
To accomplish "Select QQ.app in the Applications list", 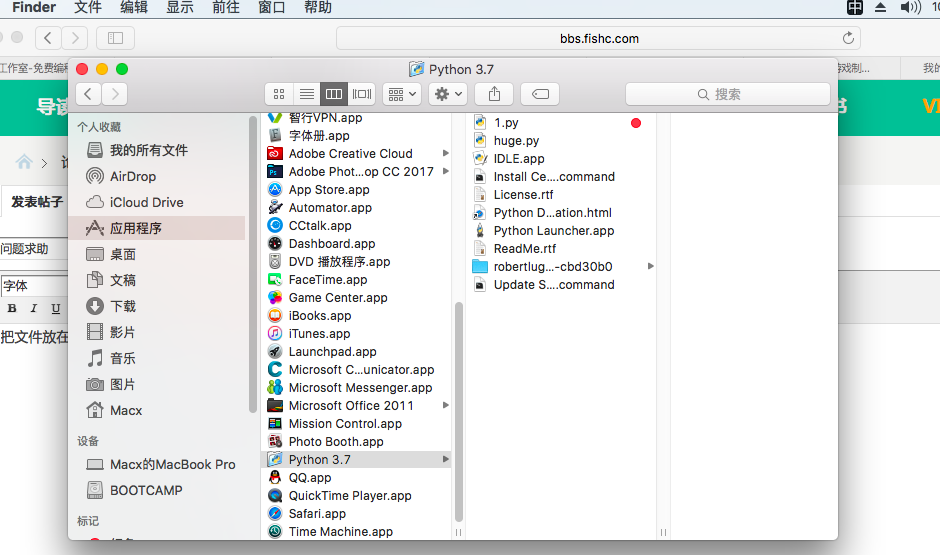I will [309, 478].
